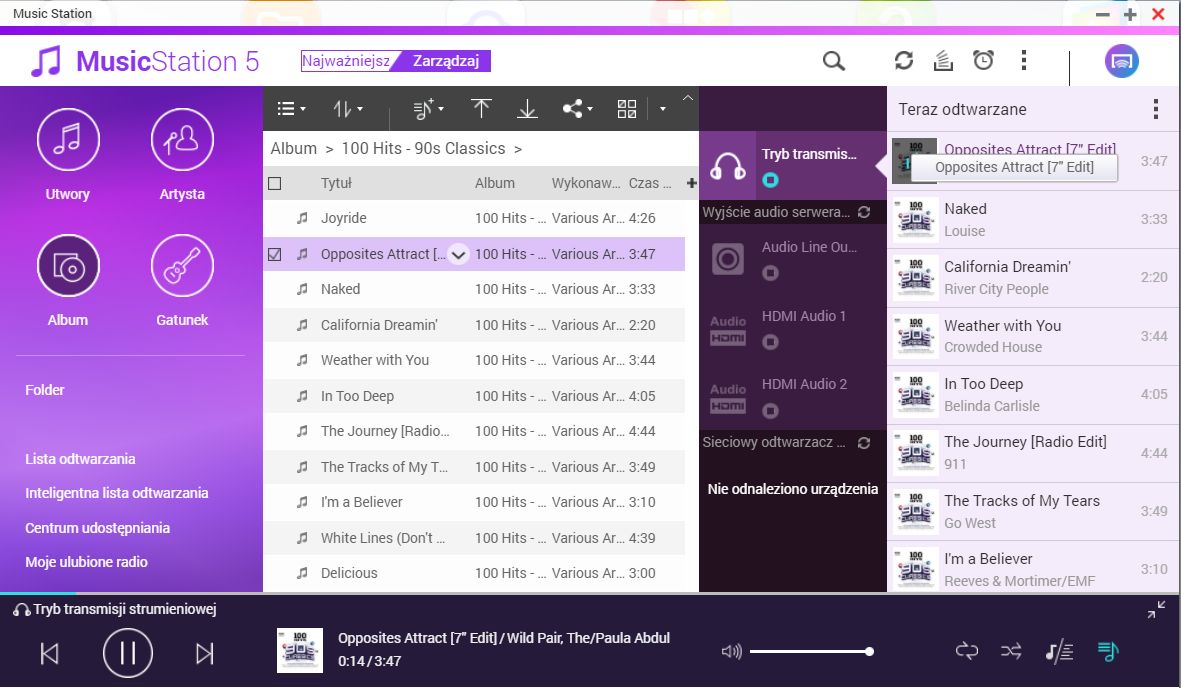Switch player to compact mode
Viewport: 1181px width, 688px height.
1156,610
